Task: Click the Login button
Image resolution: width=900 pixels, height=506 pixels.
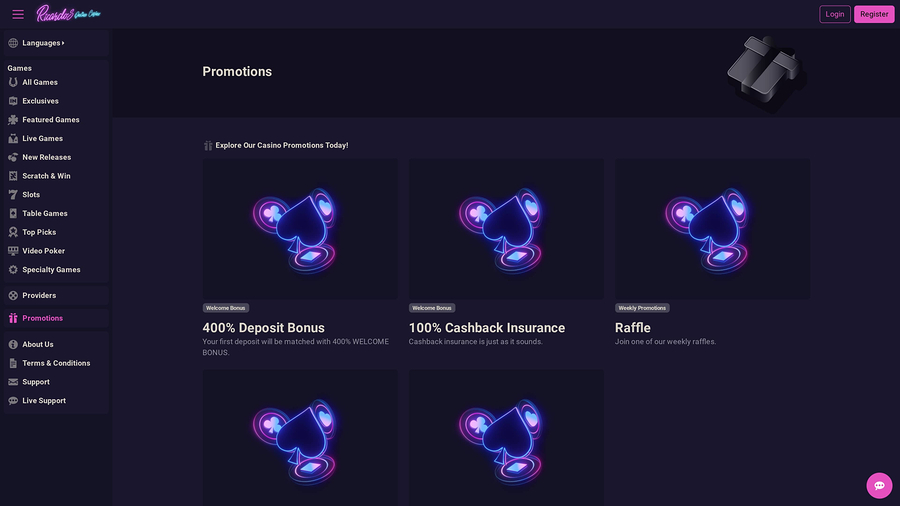Action: 834,14
